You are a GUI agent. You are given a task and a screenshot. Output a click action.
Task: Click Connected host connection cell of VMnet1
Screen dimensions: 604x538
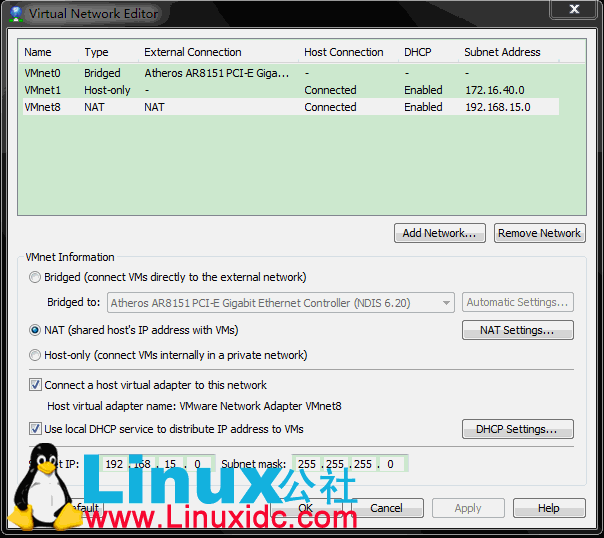tap(330, 90)
